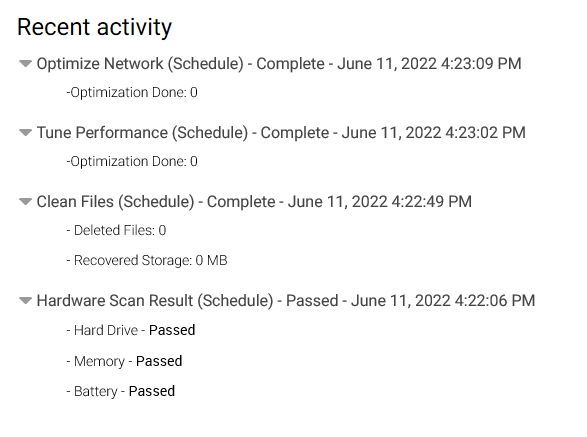This screenshot has width=587, height=437.
Task: Collapse the Optimize Network disclosure triangle
Action: 25,64
